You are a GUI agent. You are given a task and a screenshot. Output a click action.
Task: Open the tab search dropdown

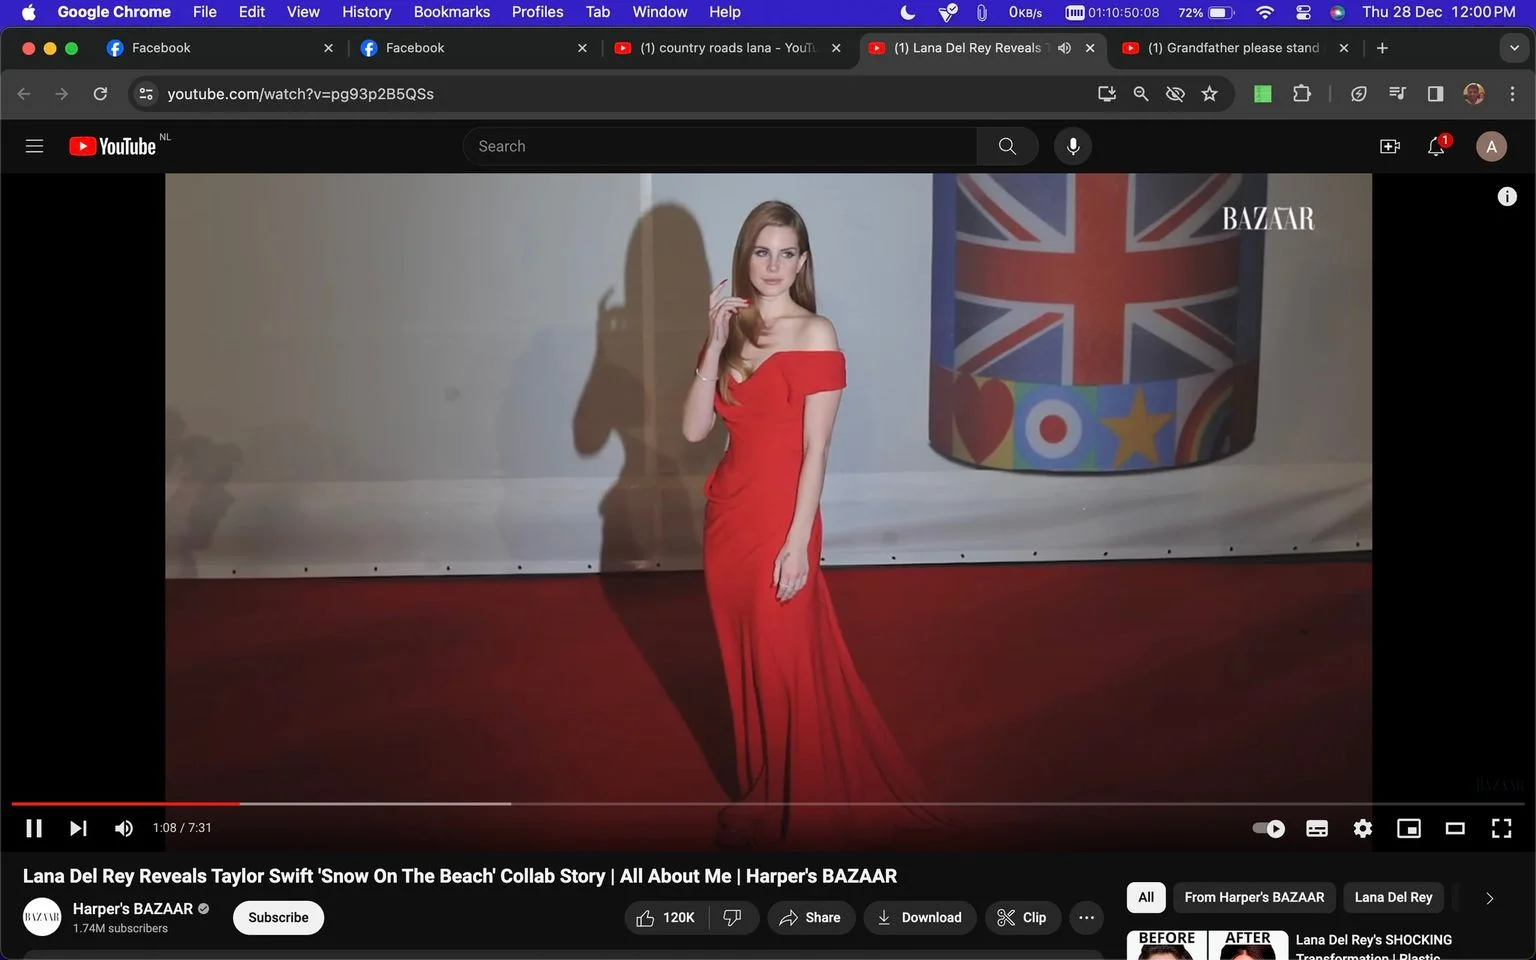point(1514,48)
